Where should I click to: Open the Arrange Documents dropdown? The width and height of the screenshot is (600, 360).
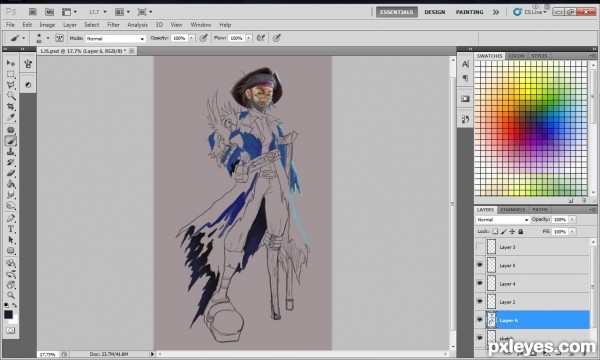click(x=122, y=12)
